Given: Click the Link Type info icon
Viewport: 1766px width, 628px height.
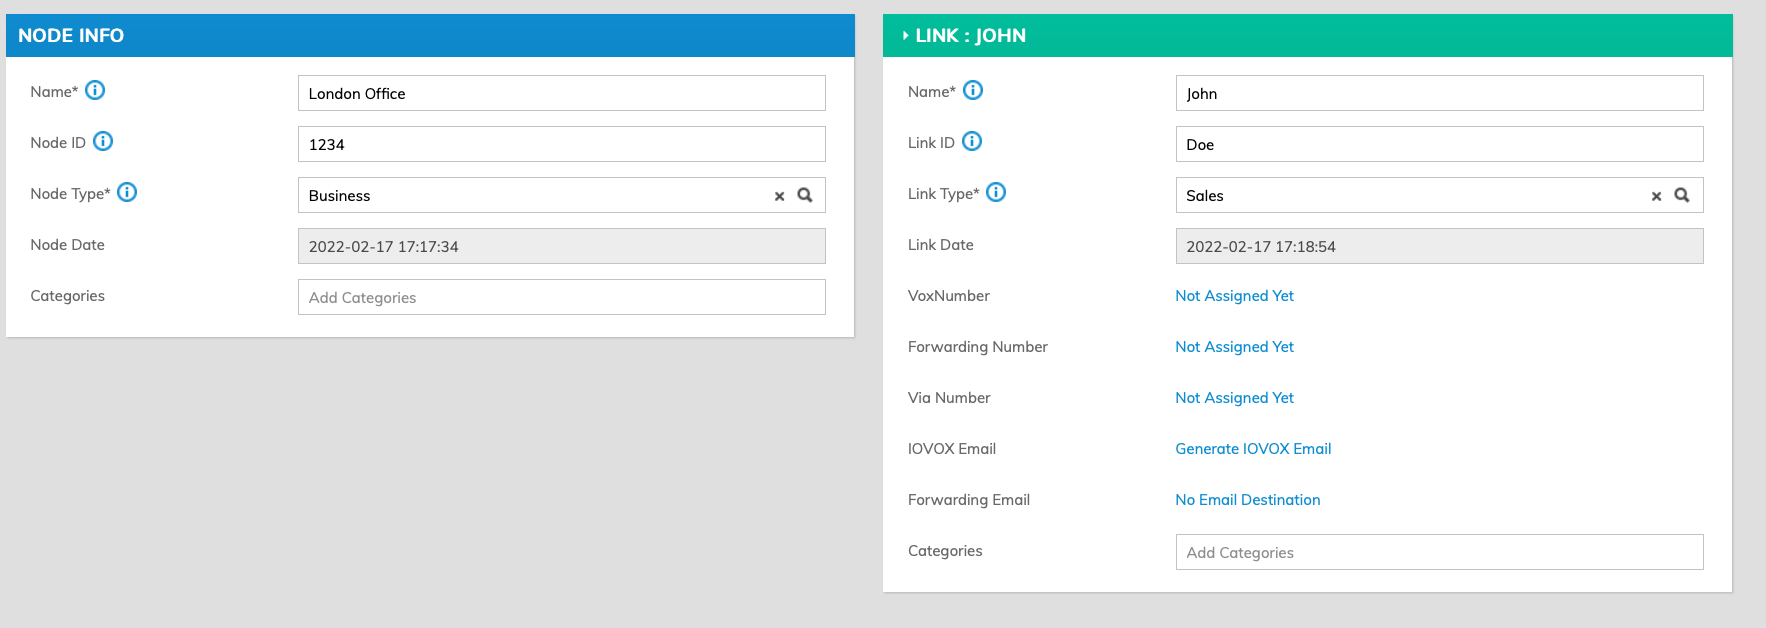Looking at the screenshot, I should (x=996, y=193).
